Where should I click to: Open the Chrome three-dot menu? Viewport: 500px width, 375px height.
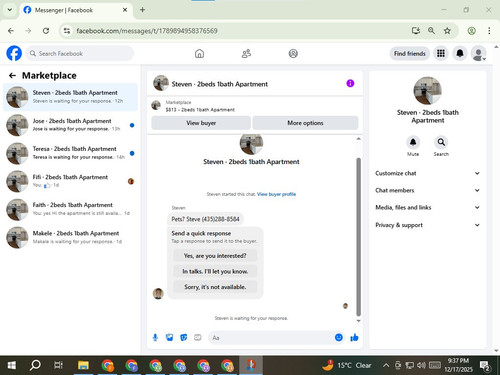point(489,31)
